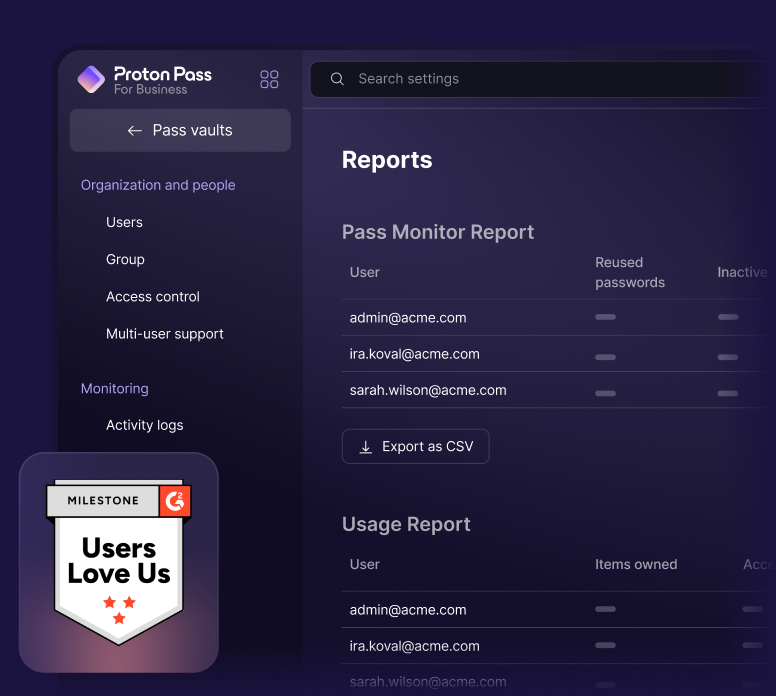The image size is (776, 696).
Task: Click the Items owned column header
Action: pos(636,564)
